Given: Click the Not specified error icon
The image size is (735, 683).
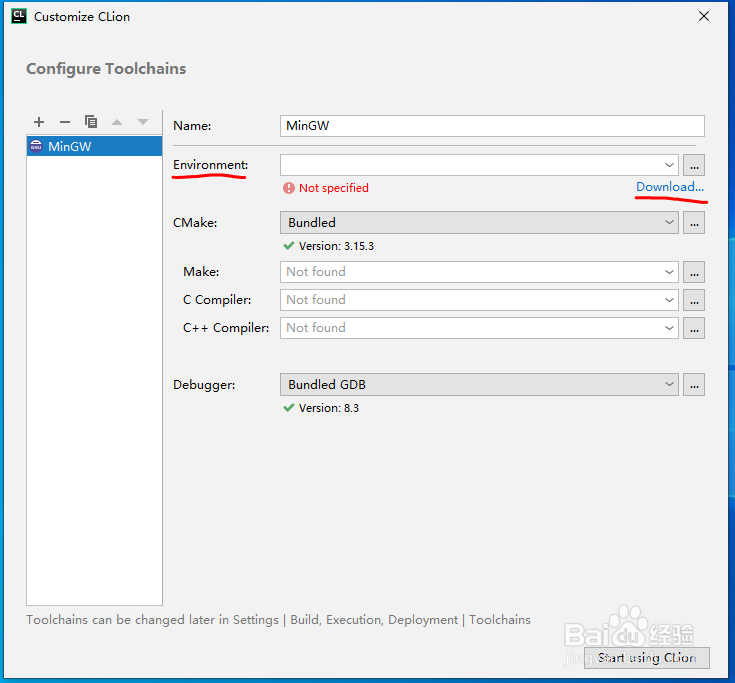Looking at the screenshot, I should tap(289, 188).
